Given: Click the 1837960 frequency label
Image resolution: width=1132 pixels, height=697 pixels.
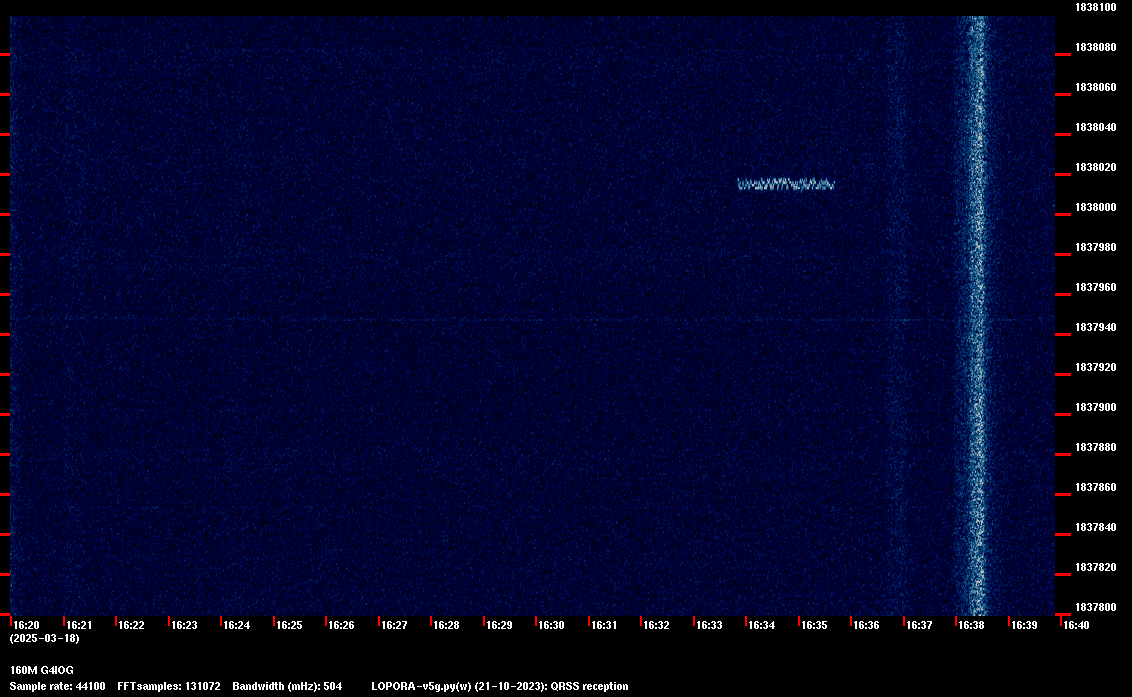Looking at the screenshot, I should tap(1096, 287).
